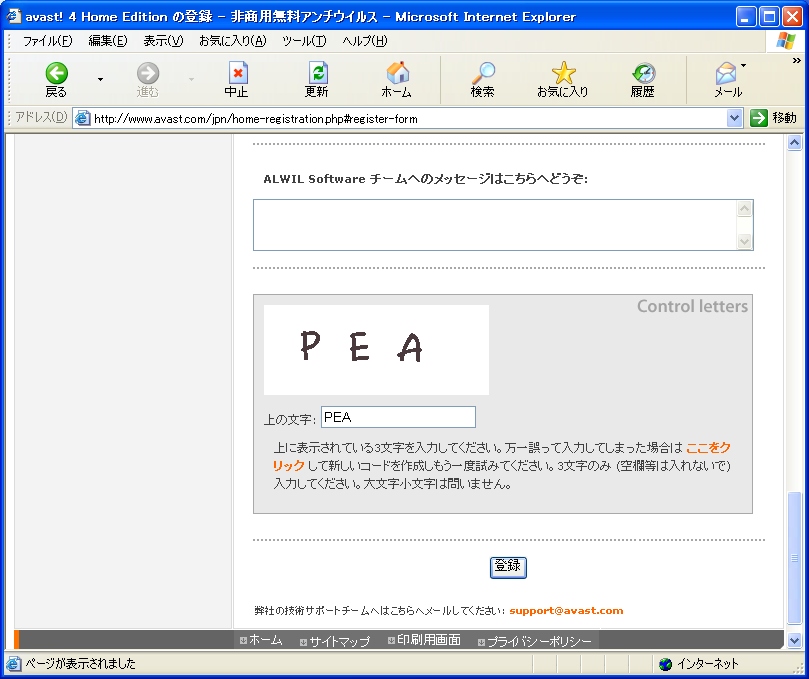
Task: Click the ここをクリック link to regenerate code
Action: point(708,448)
